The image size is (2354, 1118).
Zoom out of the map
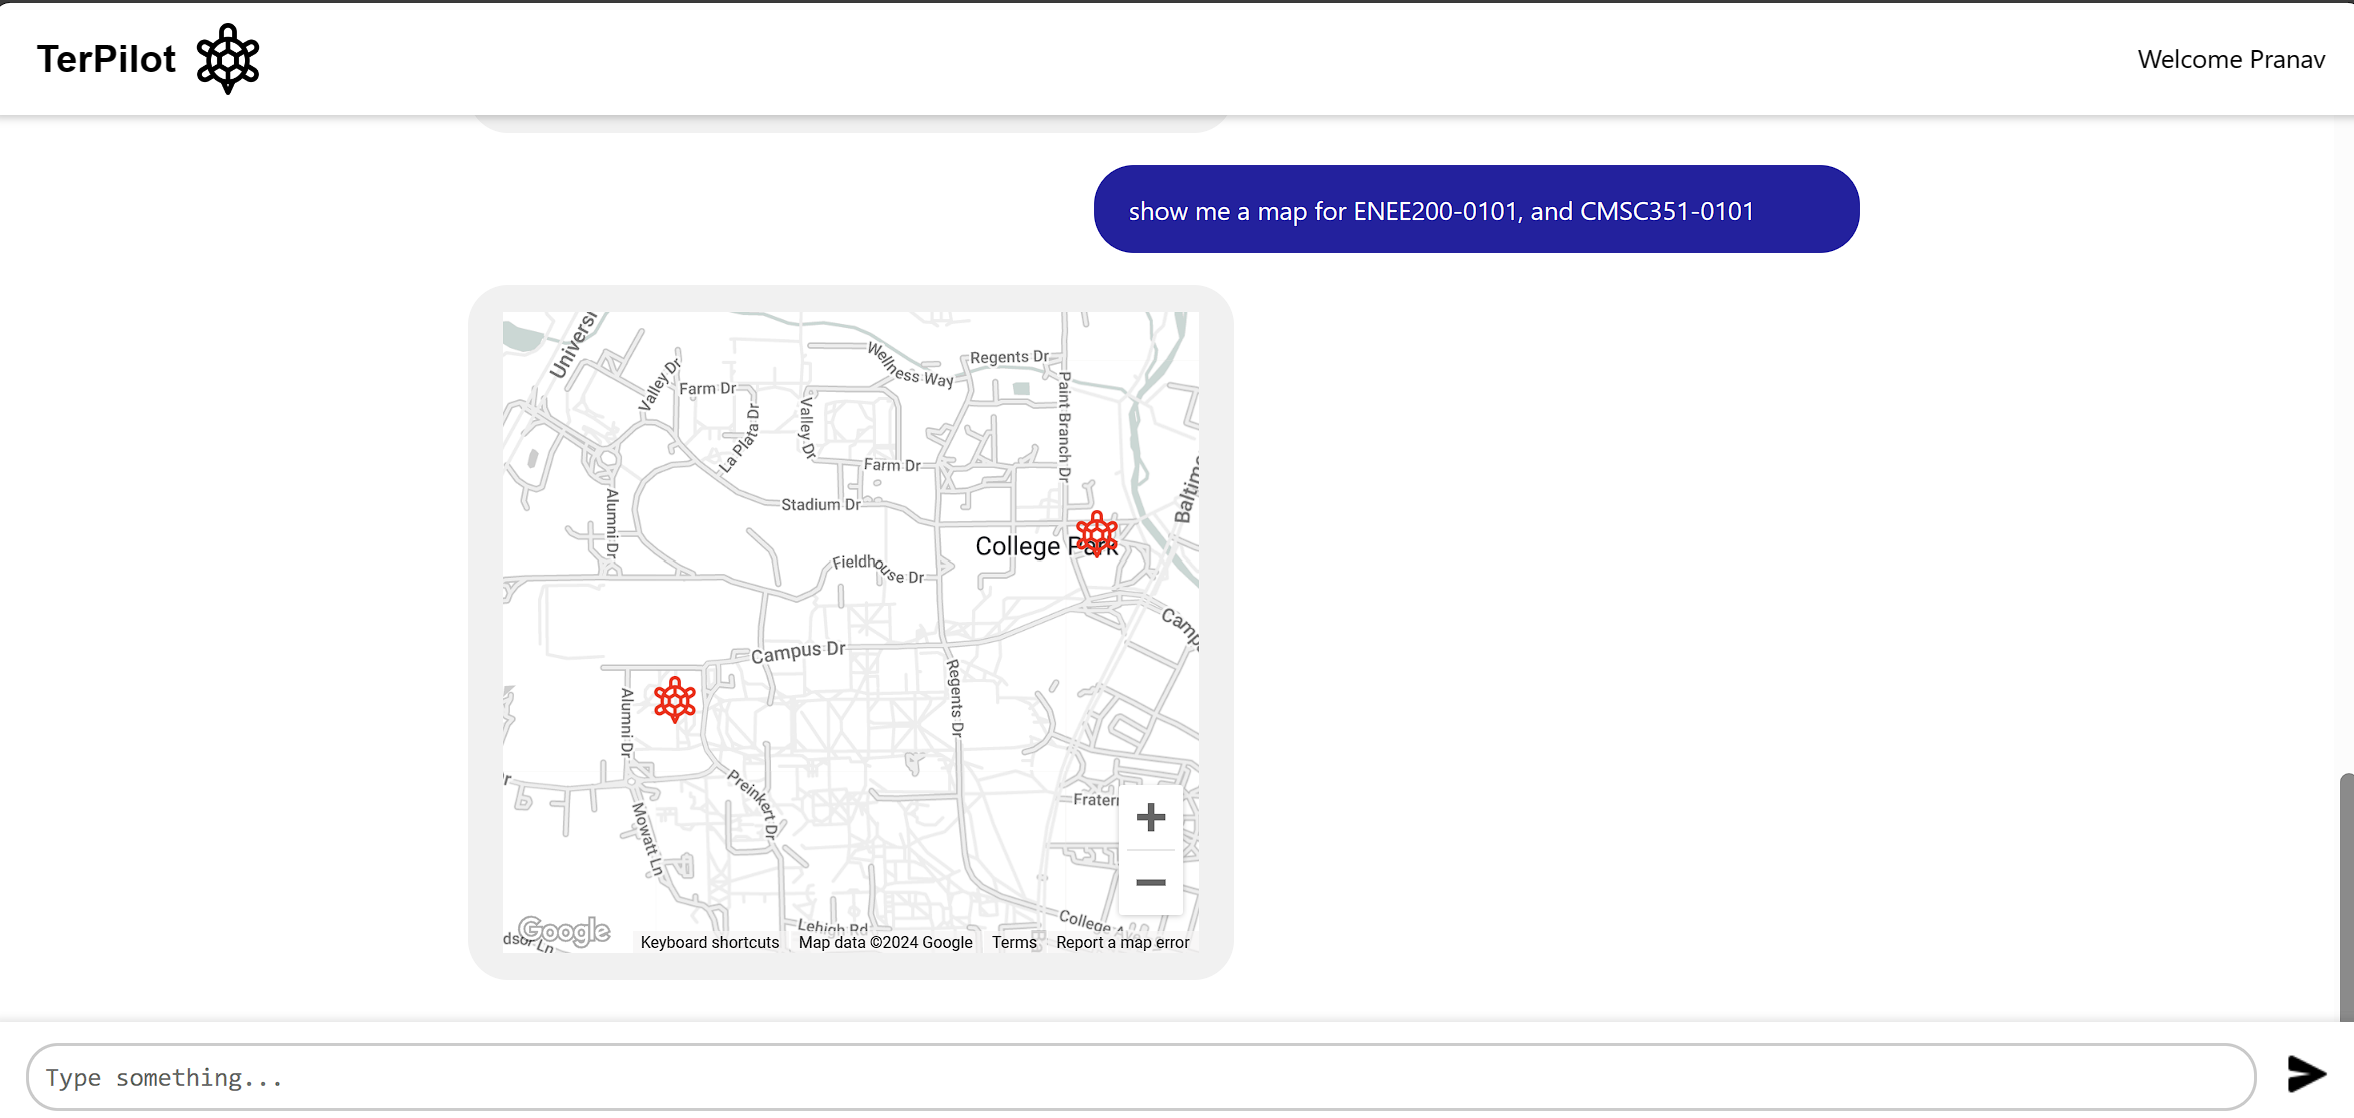point(1151,883)
